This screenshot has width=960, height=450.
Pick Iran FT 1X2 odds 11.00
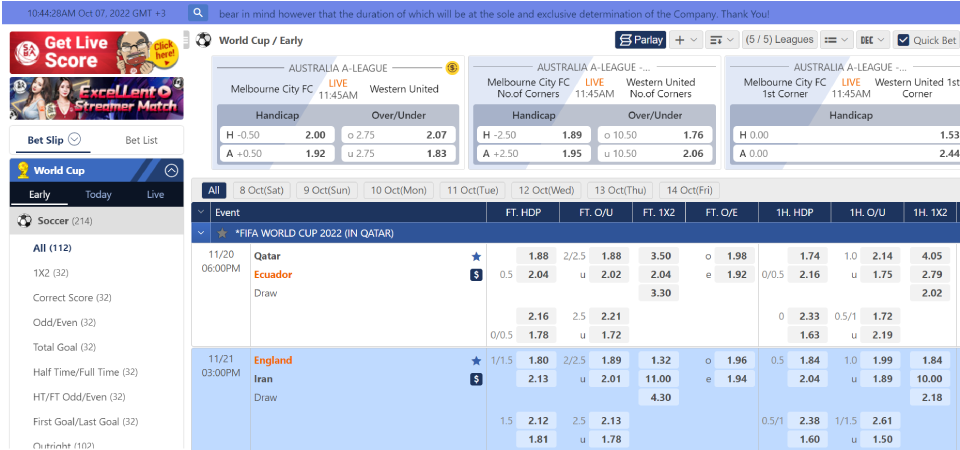[x=659, y=378]
